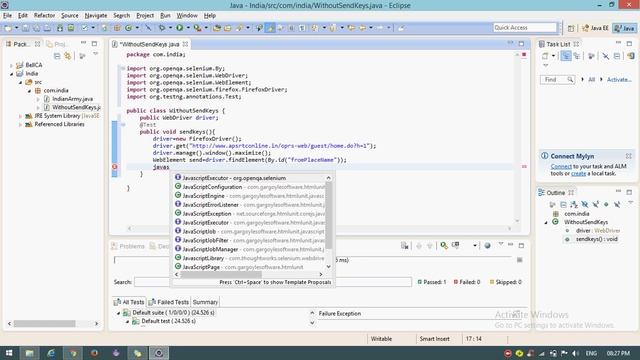Click Collapse All in Package Explorer
This screenshot has height=360, width=640.
[57, 56]
